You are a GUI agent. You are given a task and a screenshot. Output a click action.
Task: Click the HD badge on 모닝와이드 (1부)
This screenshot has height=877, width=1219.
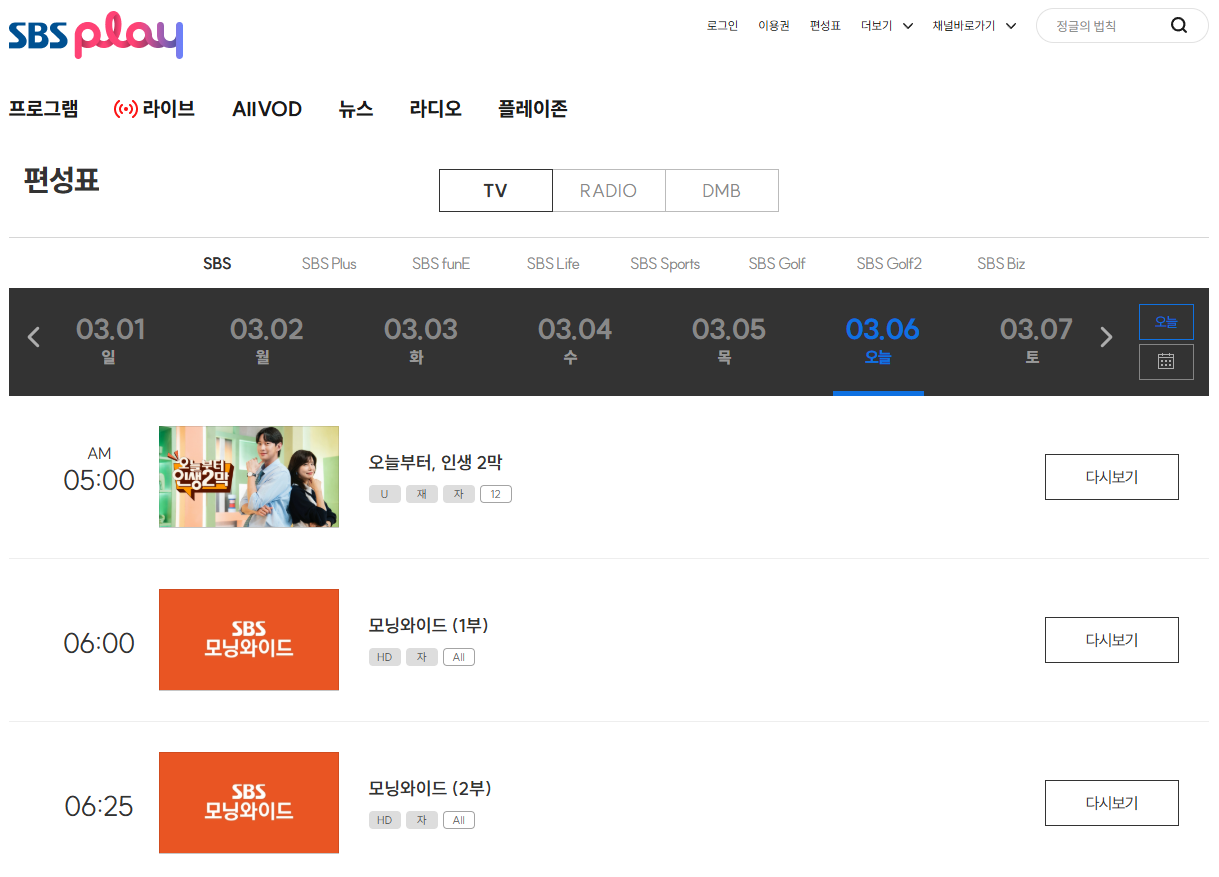[x=385, y=657]
